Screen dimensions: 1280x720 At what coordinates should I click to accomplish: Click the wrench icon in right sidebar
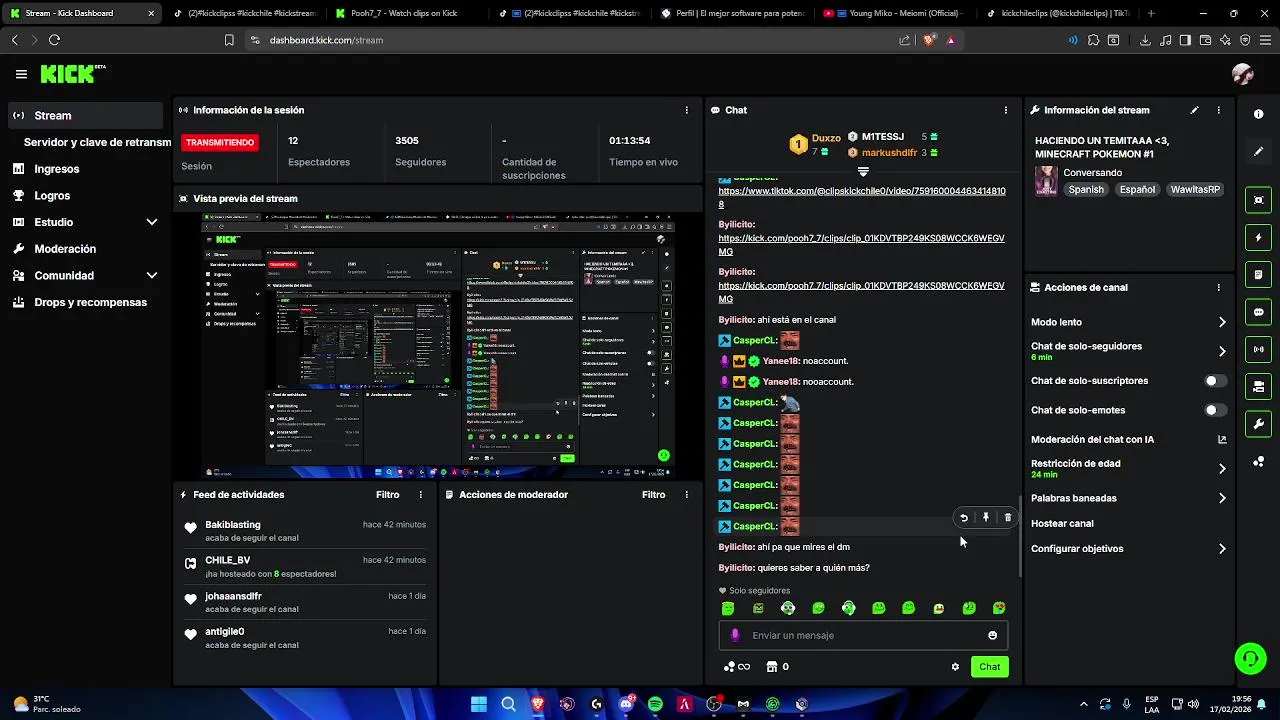(x=1259, y=424)
